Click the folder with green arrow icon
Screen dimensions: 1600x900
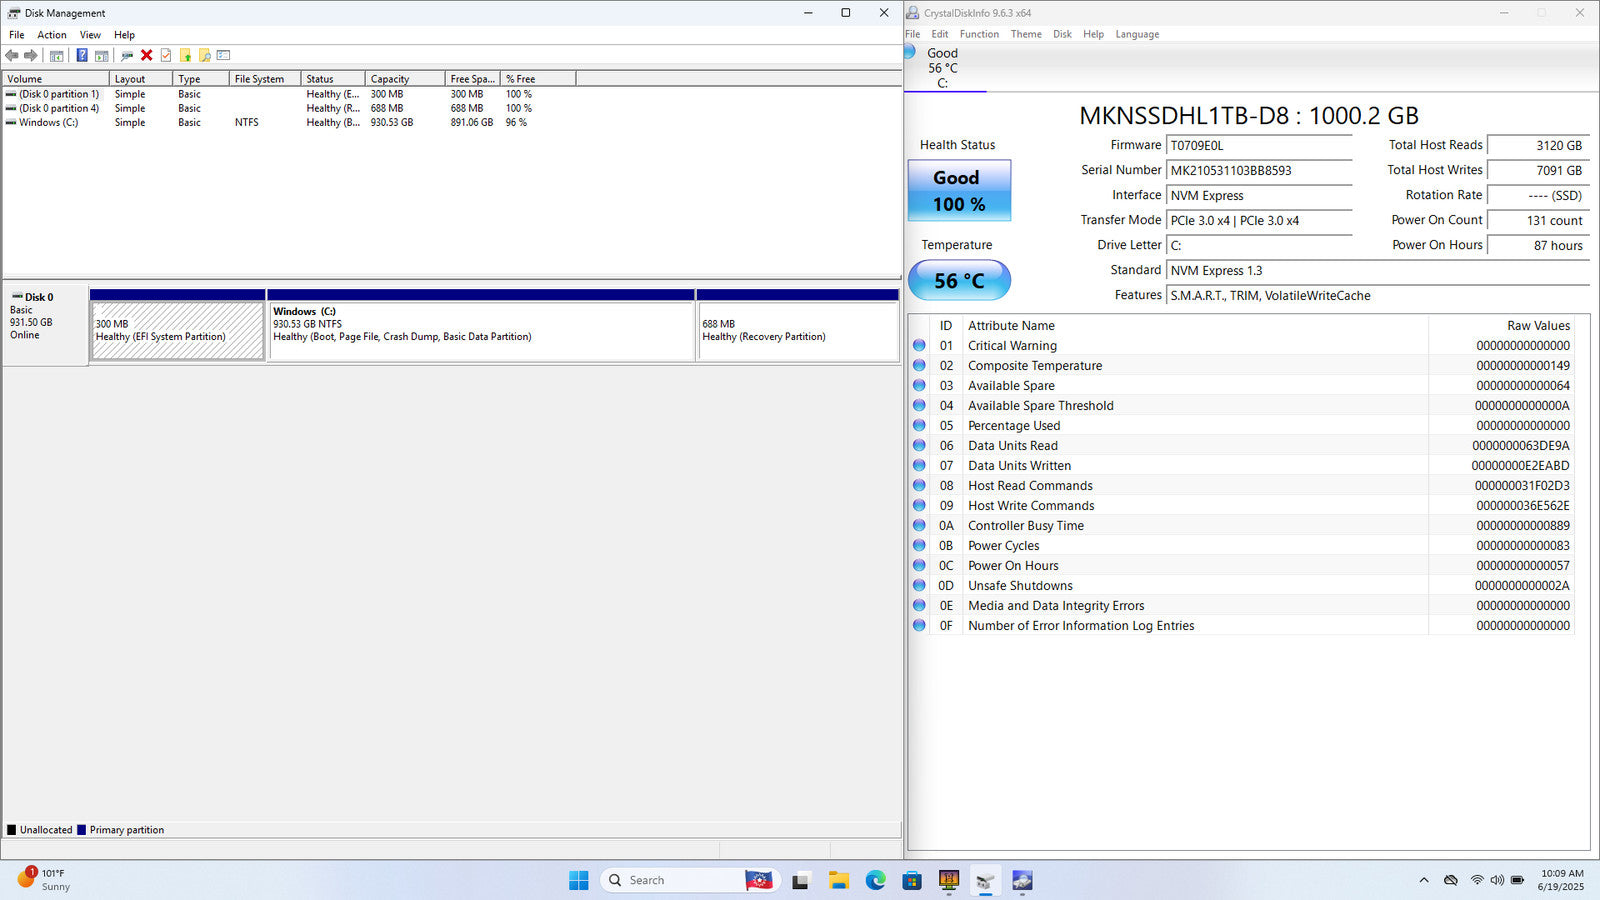point(185,55)
